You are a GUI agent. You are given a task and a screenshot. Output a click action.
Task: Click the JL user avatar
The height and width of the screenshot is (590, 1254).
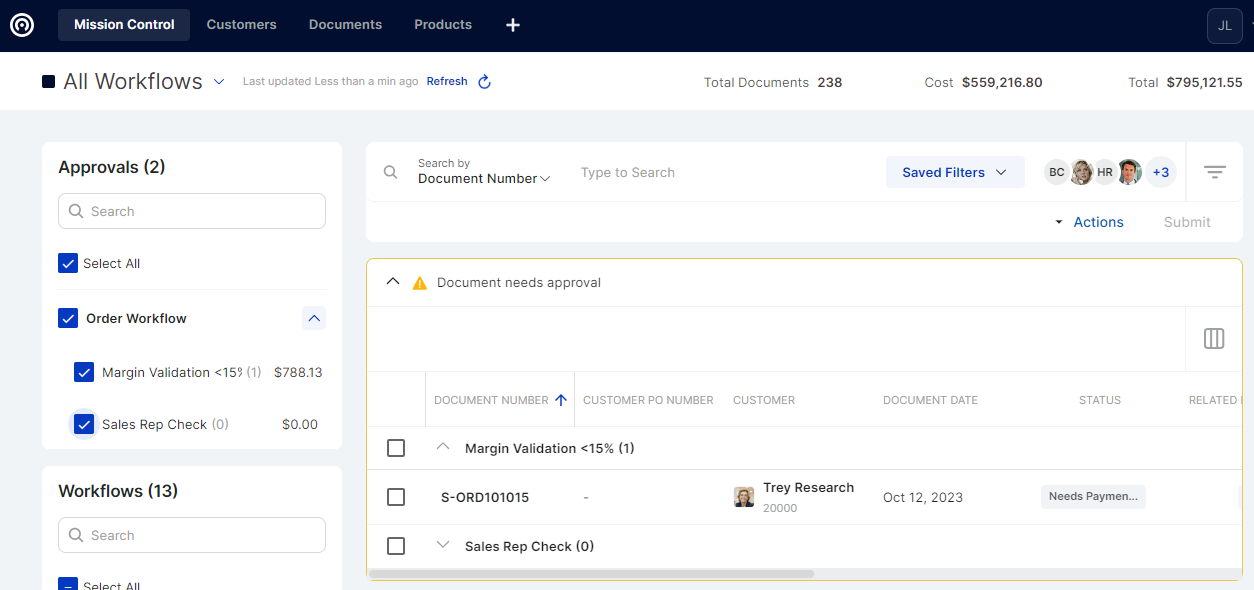(x=1225, y=26)
